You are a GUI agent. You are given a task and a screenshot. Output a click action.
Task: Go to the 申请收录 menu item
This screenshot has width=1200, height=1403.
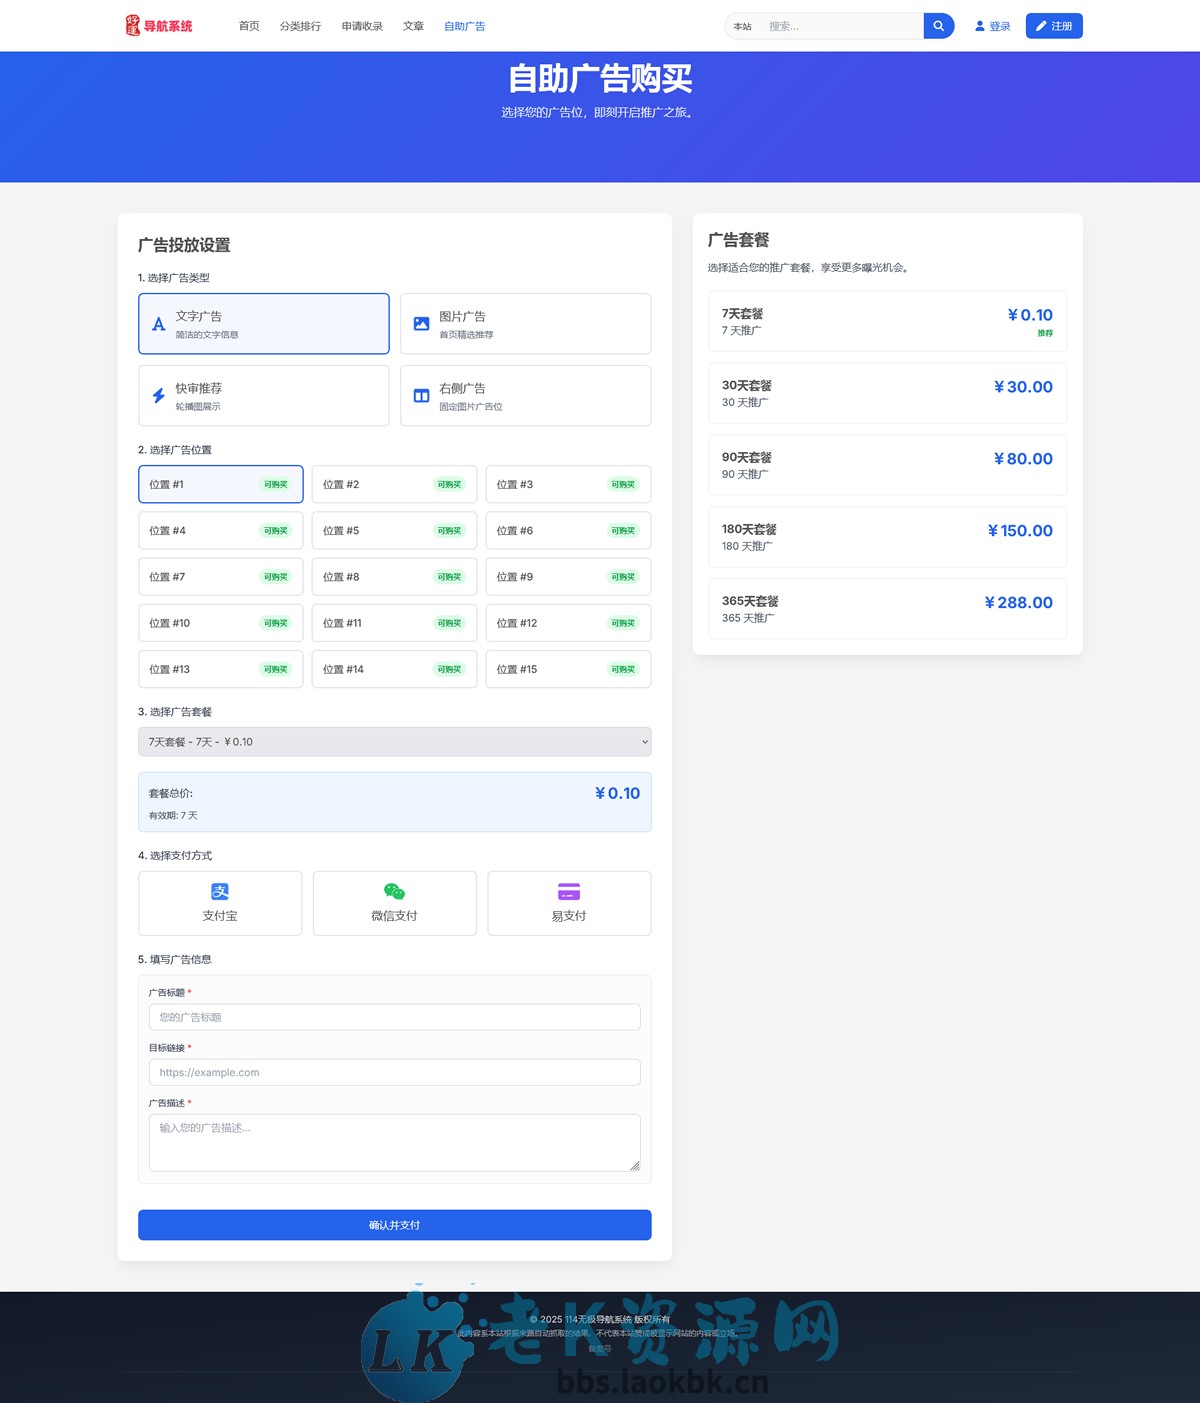[x=362, y=26]
